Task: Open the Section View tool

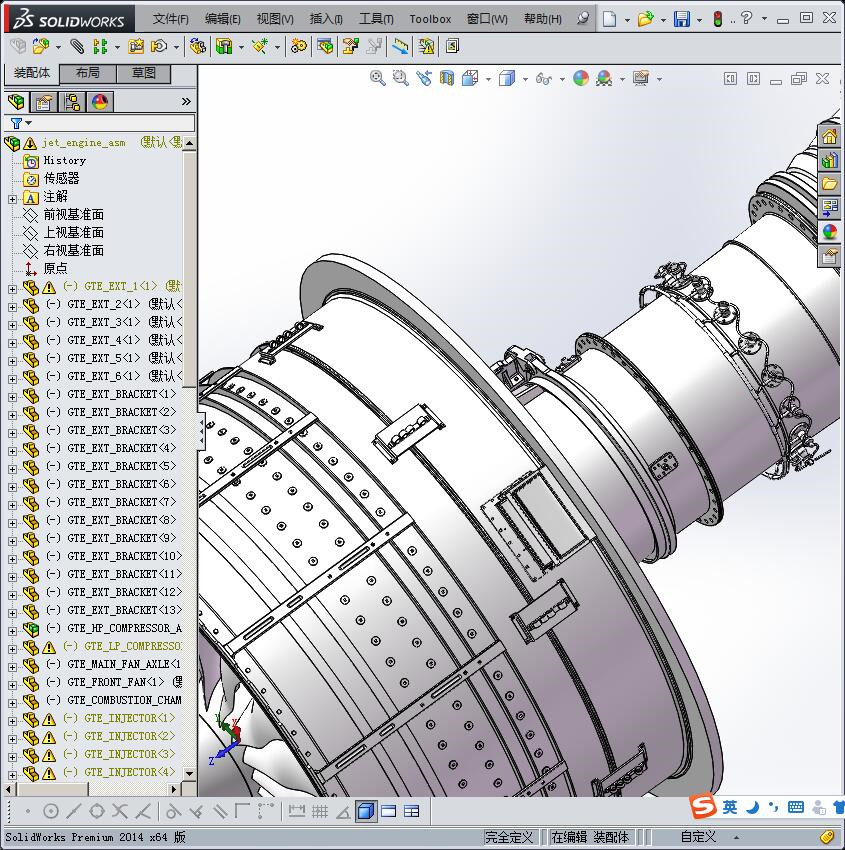Action: [446, 78]
